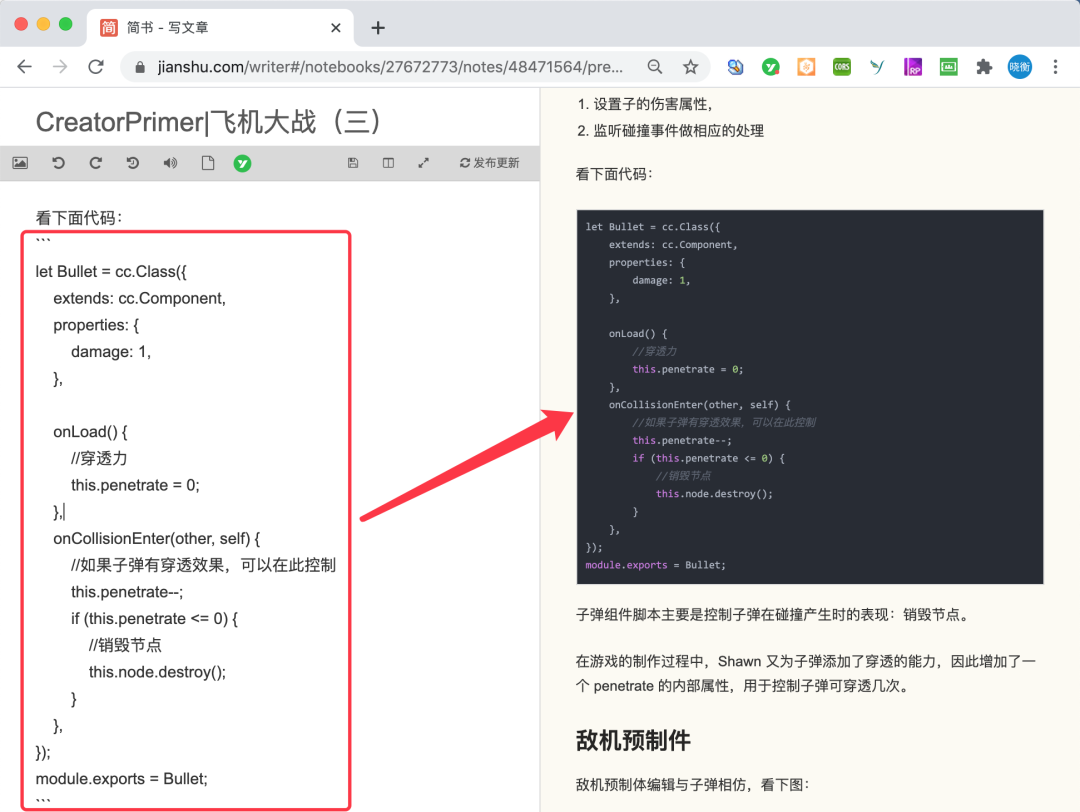Viewport: 1080px width, 812px height.
Task: Click the blank document icon in editor toolbar
Action: [207, 163]
